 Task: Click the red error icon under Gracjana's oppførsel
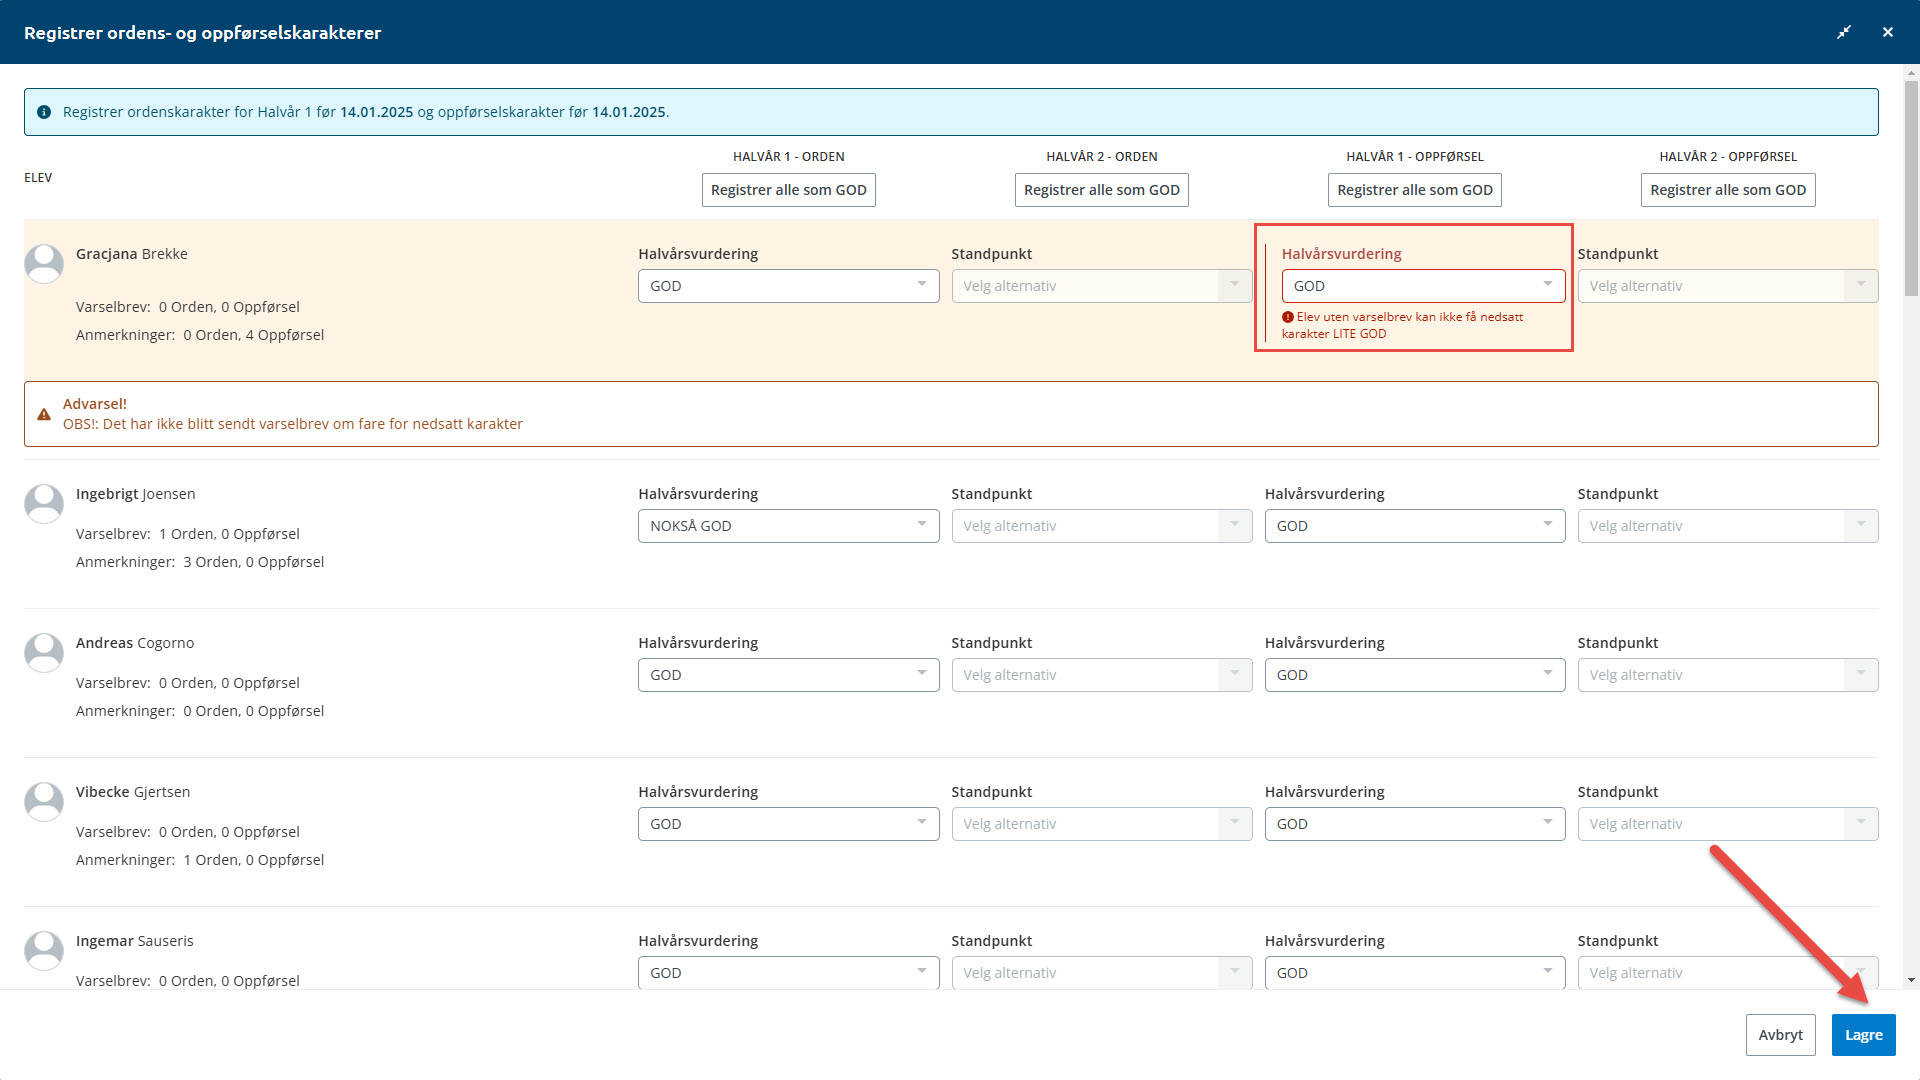(1288, 317)
